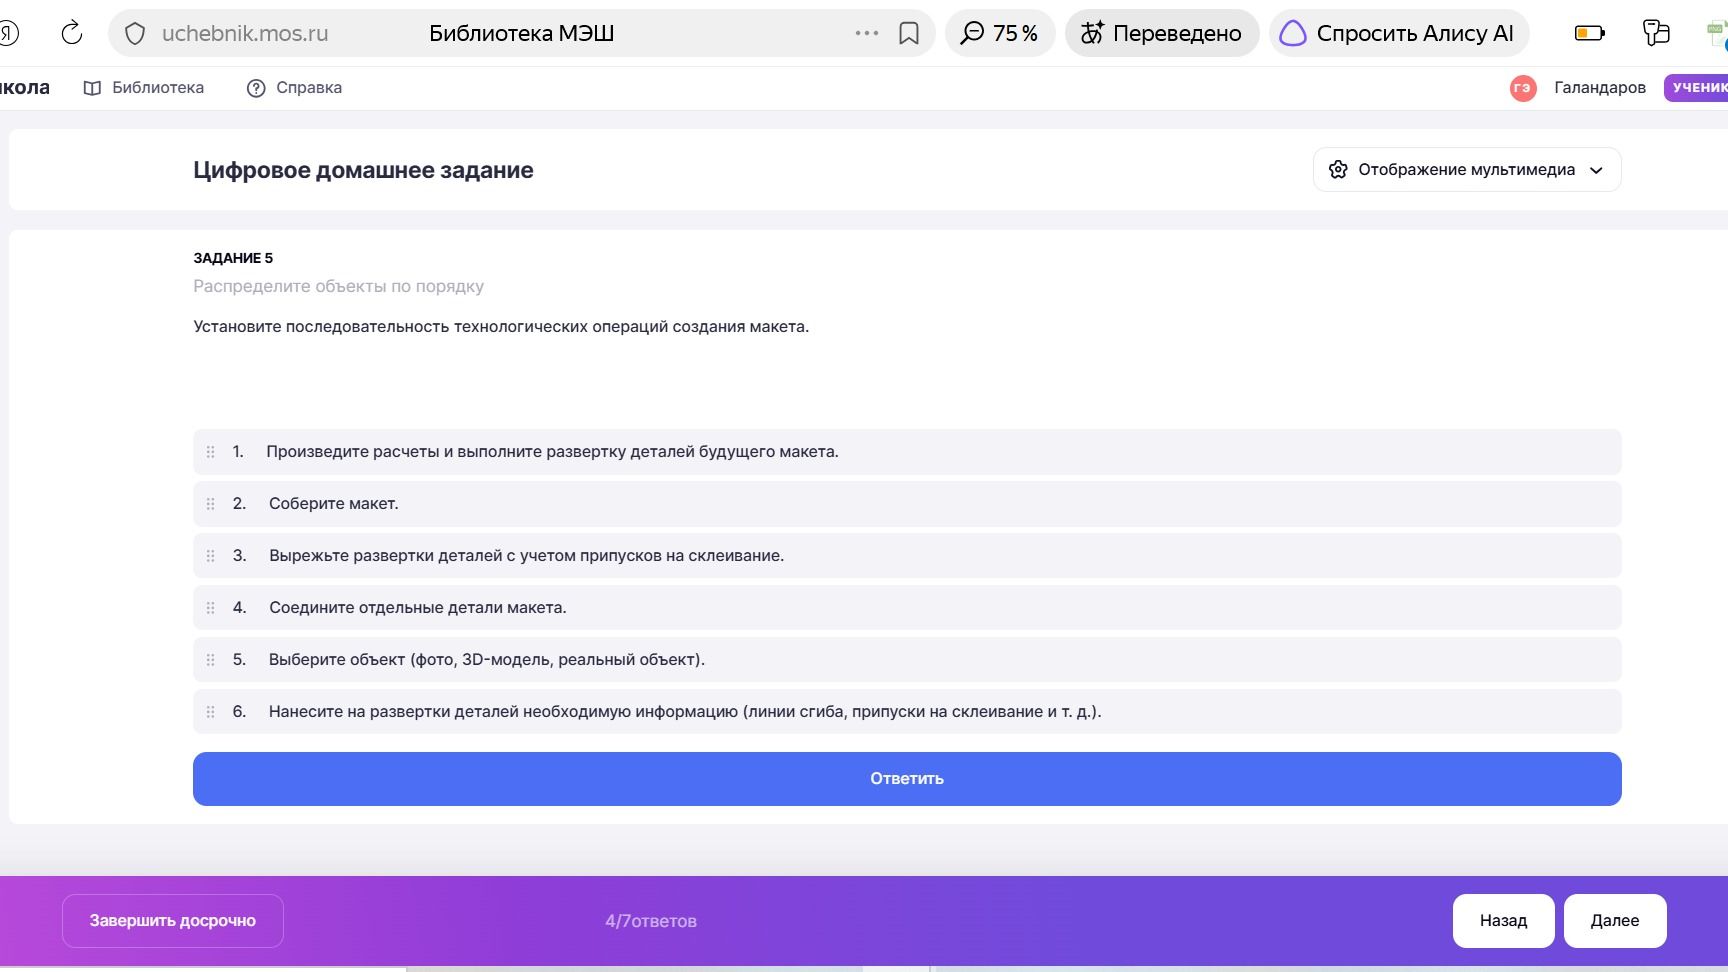Grab handle of item 'Выберите объект'
The width and height of the screenshot is (1728, 972).
pos(210,660)
